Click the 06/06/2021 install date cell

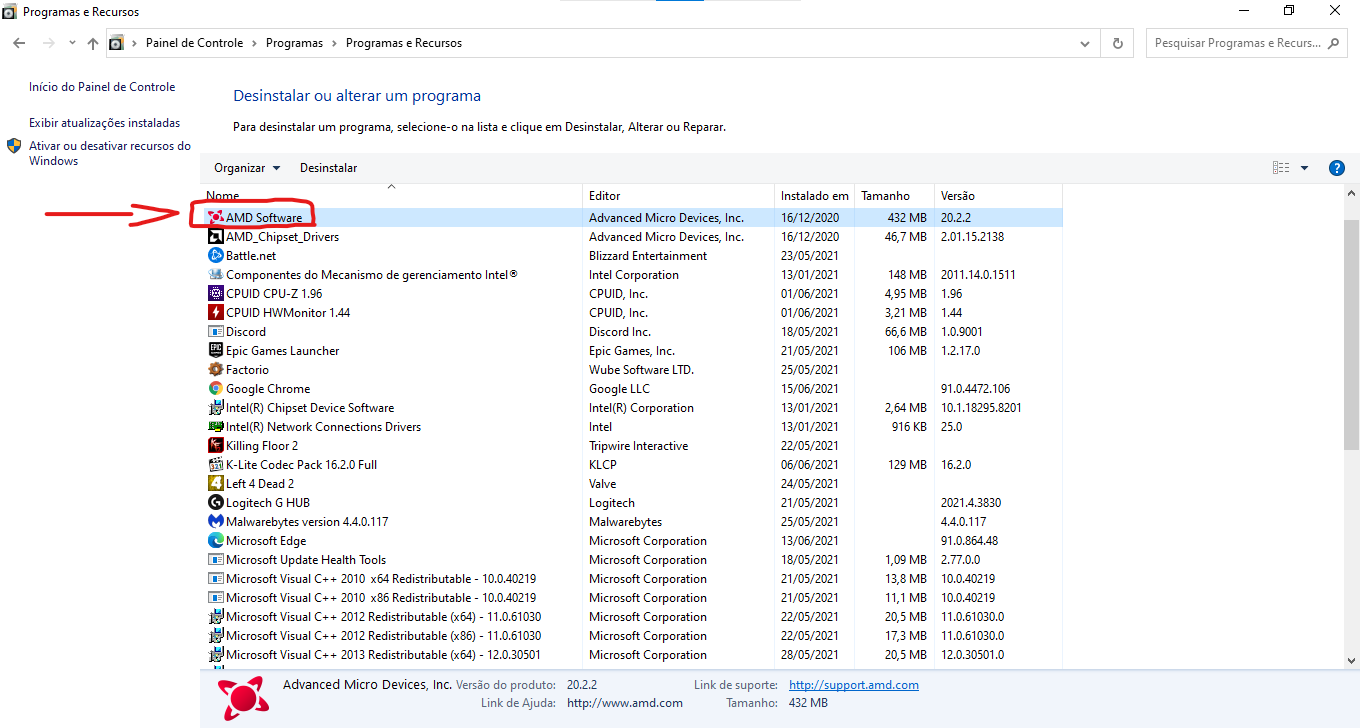tap(810, 465)
